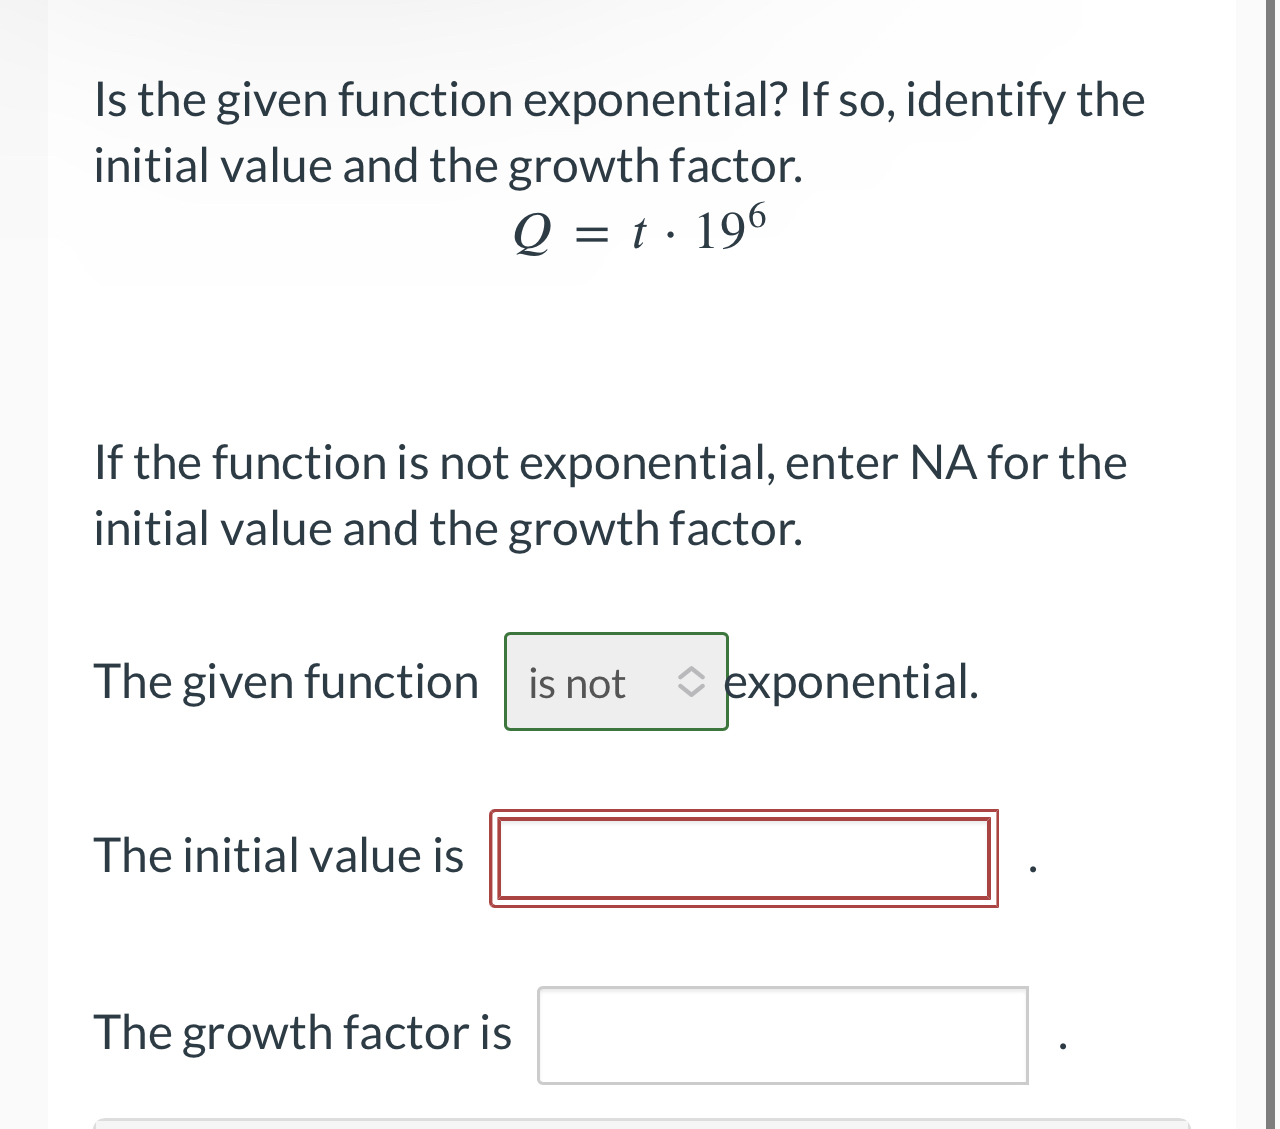Click the partially visible panel at the bottom
The width and height of the screenshot is (1280, 1129).
pos(640,1124)
